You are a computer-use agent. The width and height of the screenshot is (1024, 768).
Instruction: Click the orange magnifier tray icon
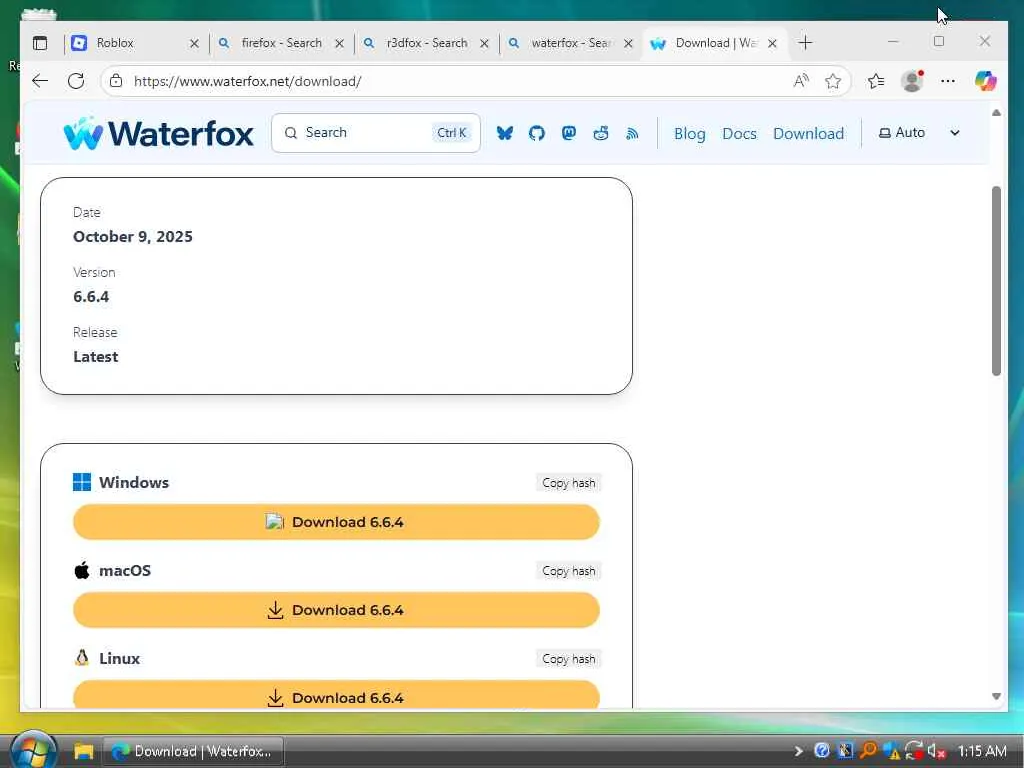868,751
